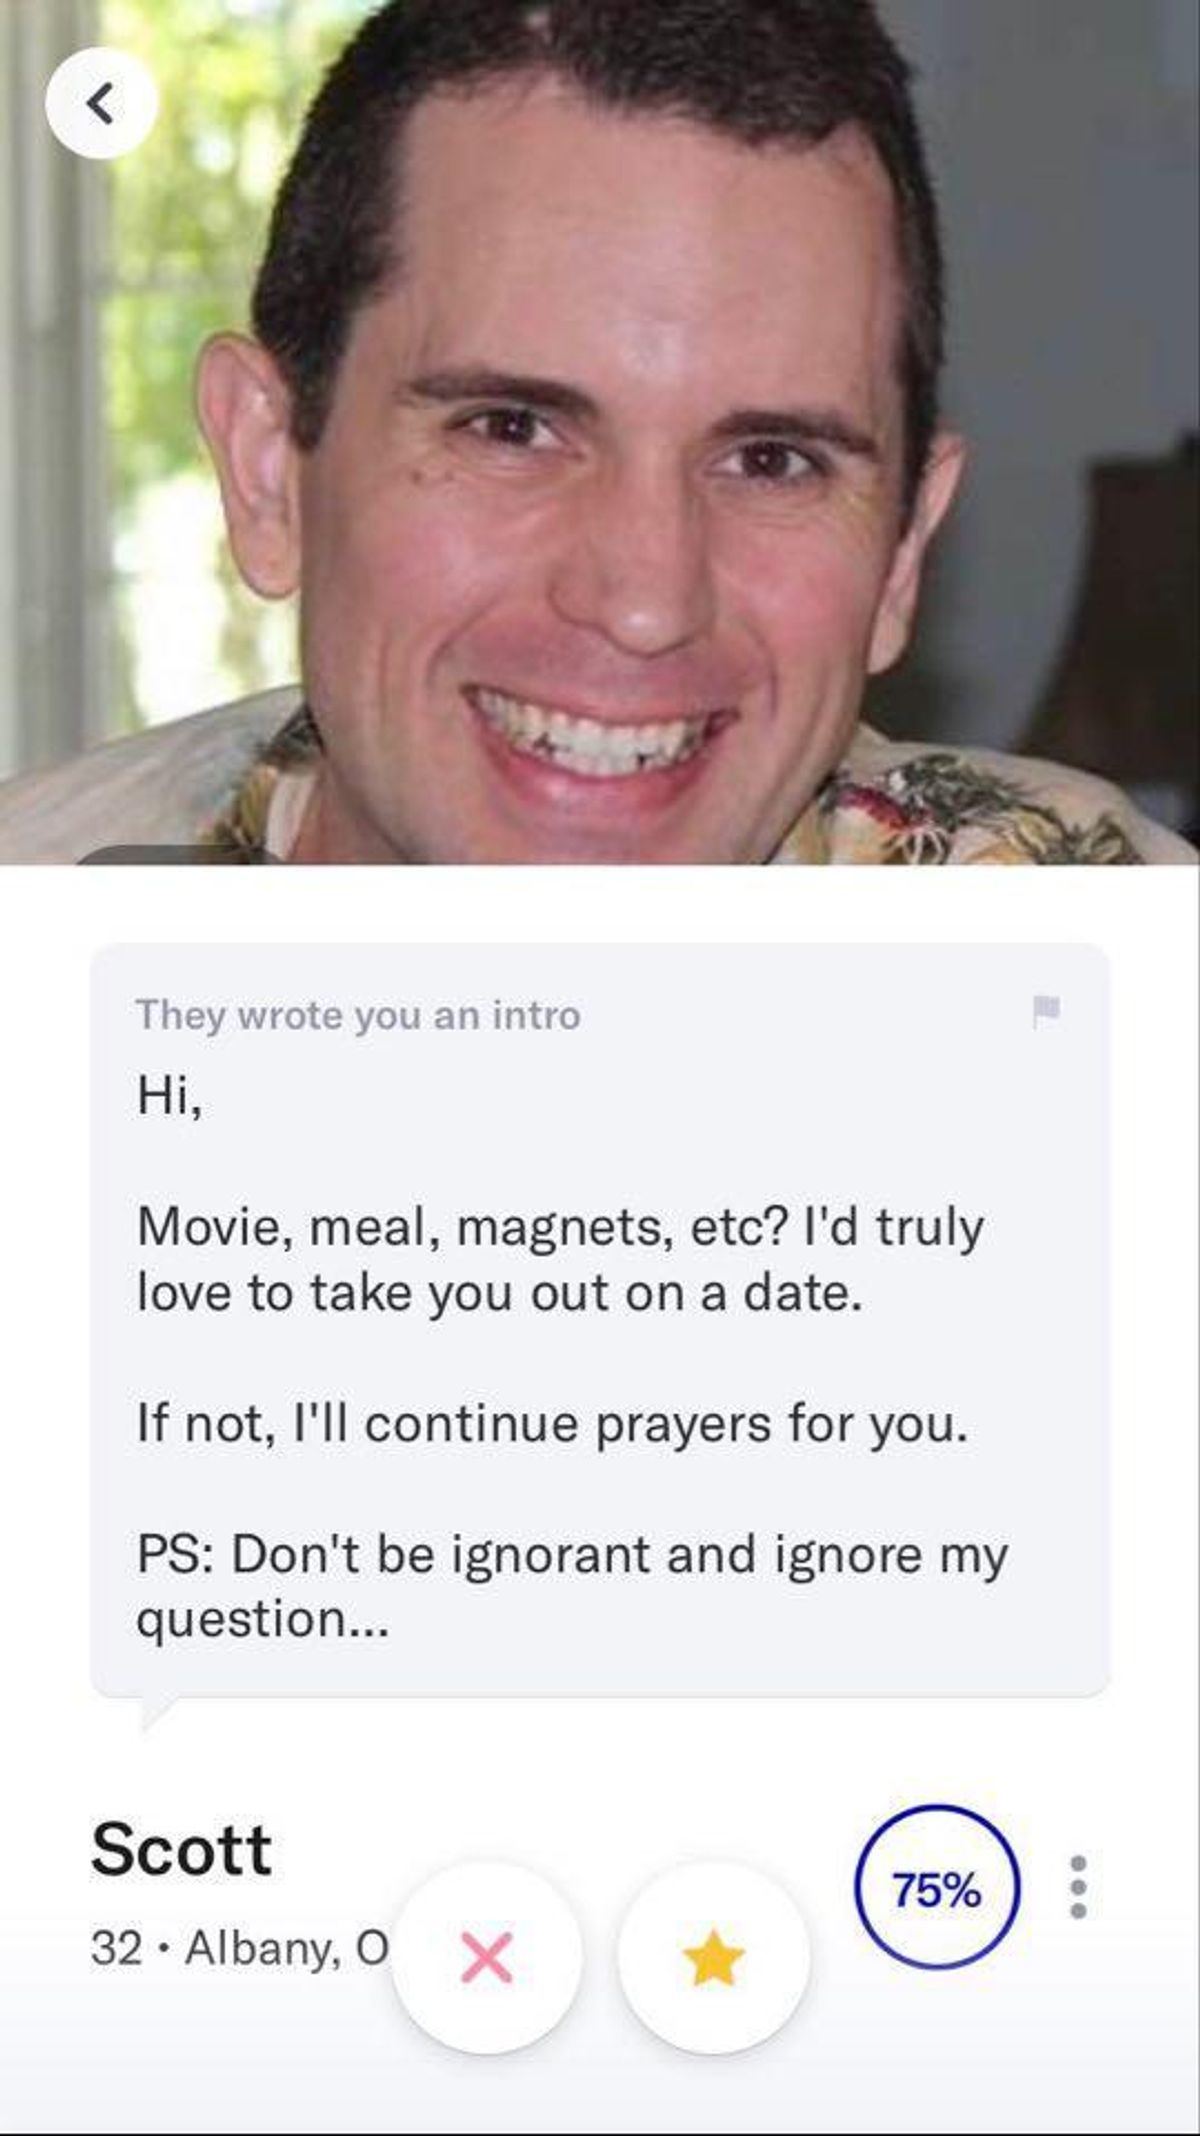Tap the intro message bubble

point(600,1320)
